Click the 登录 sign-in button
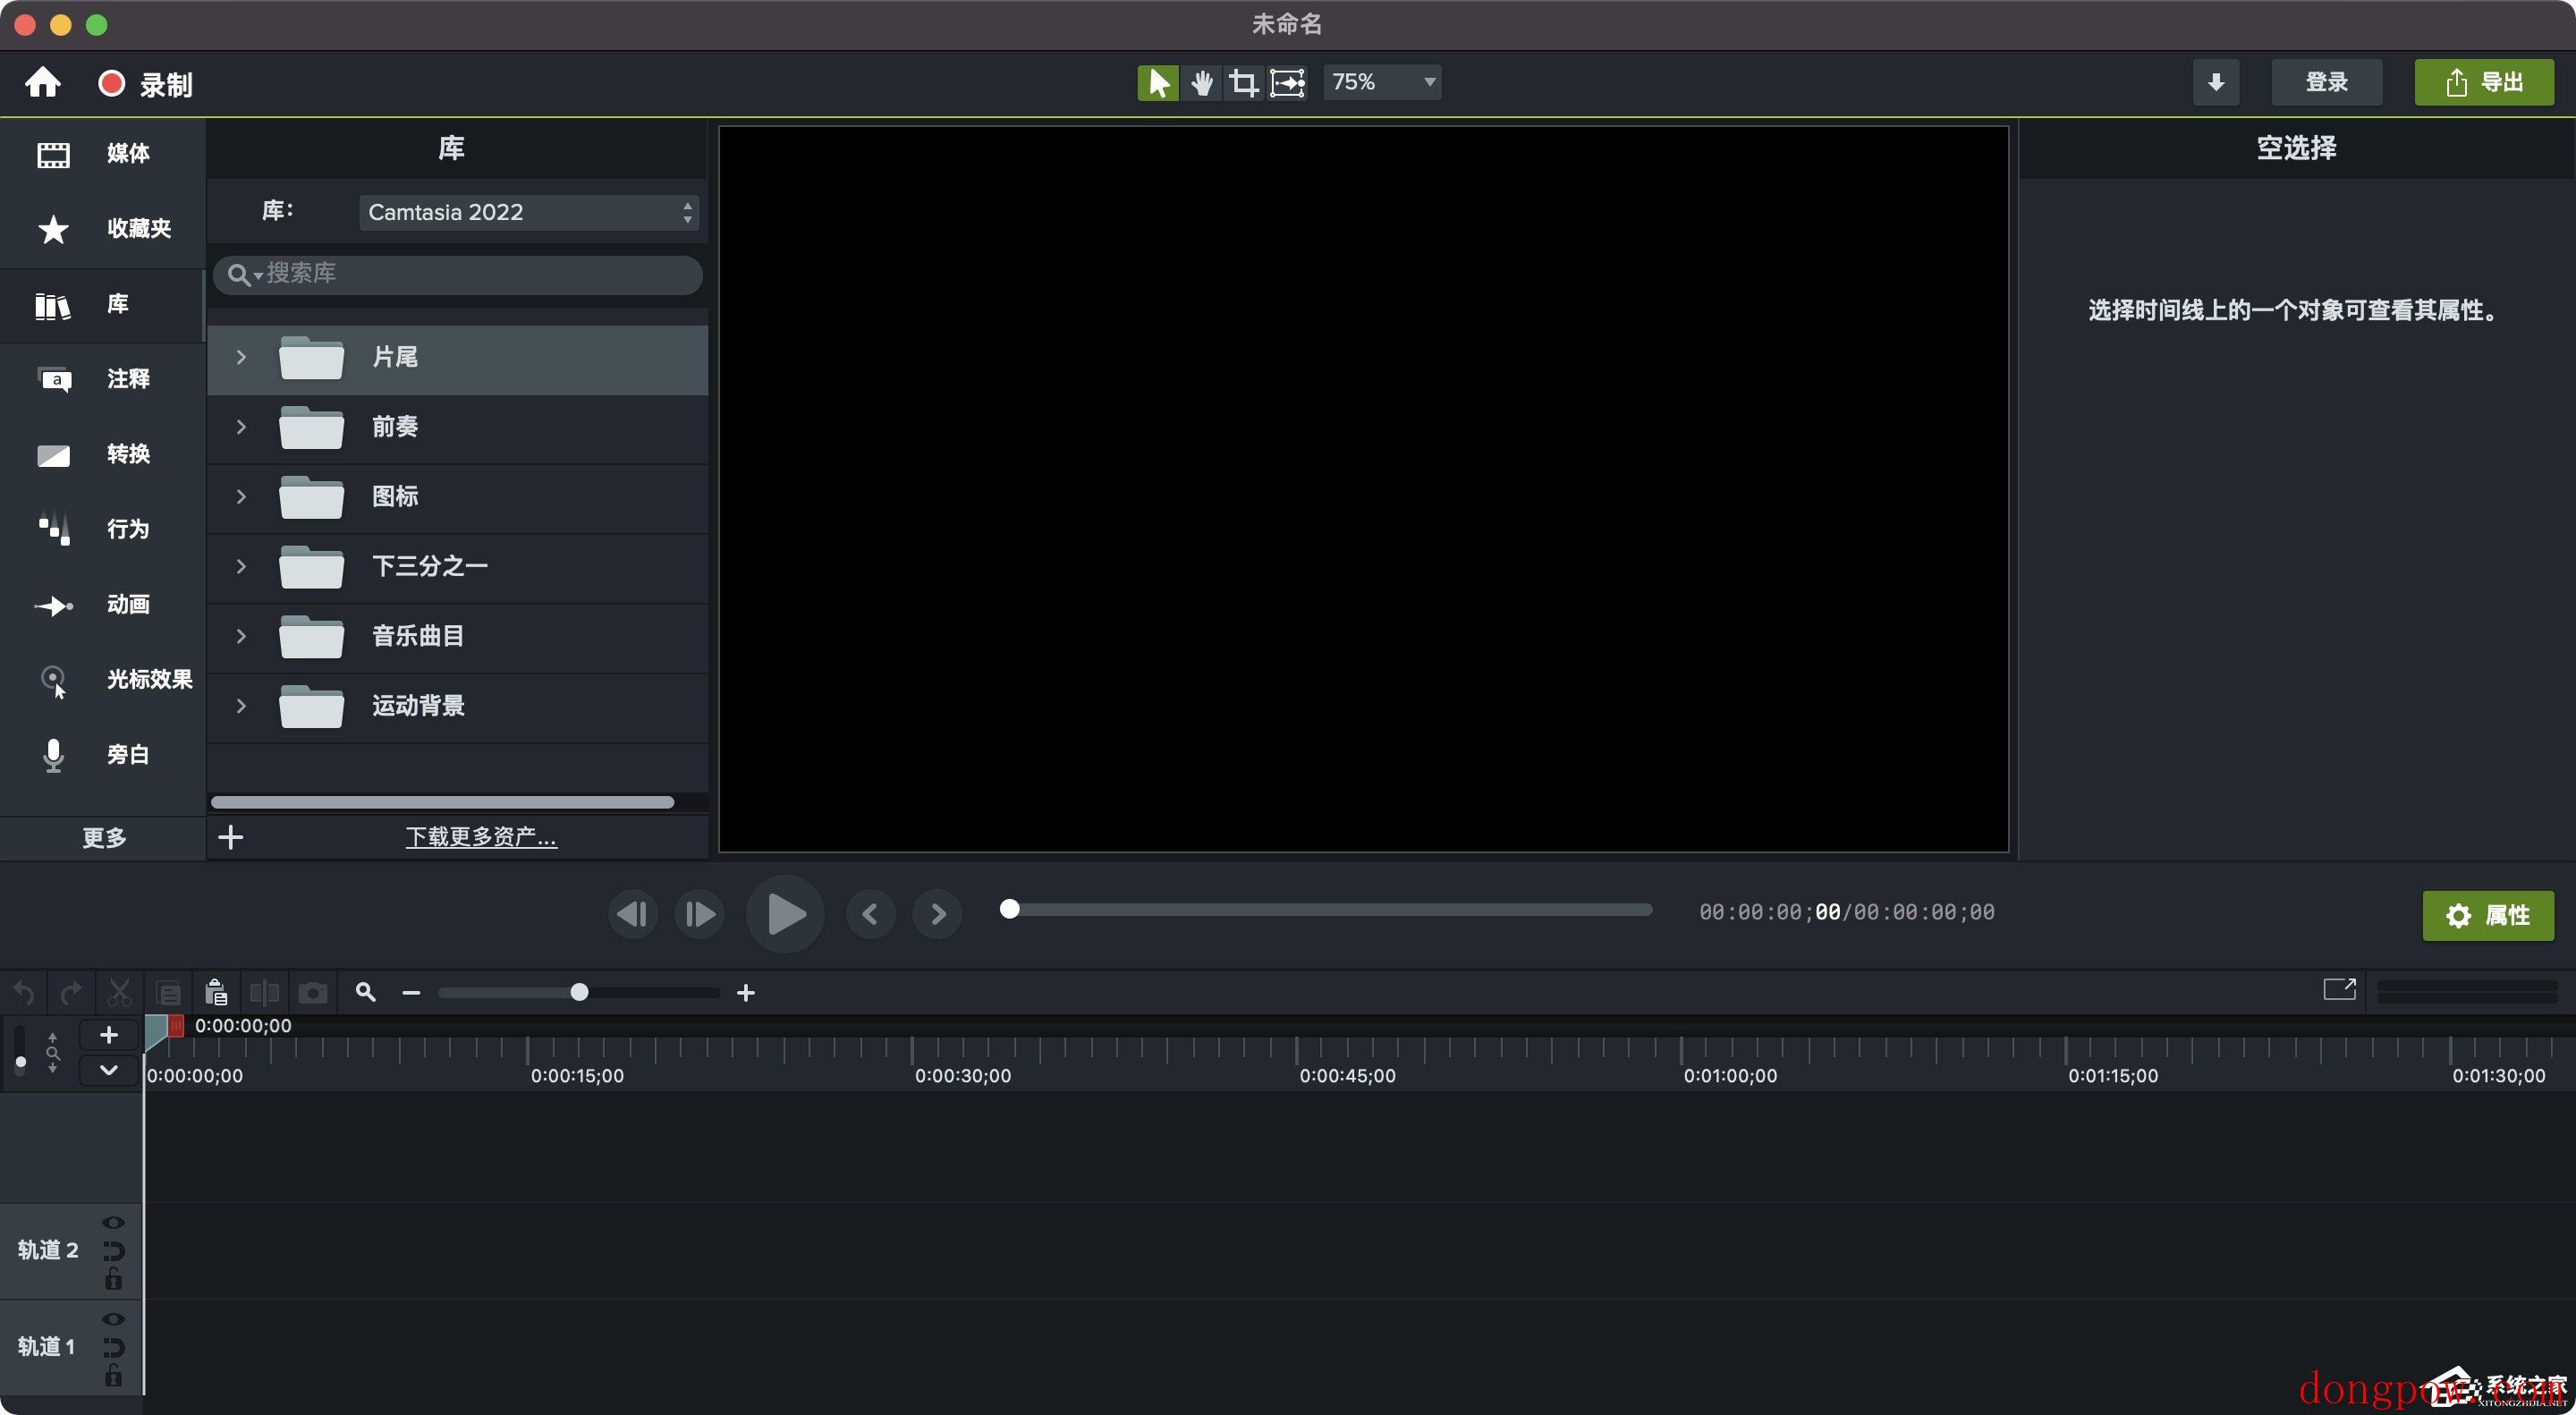The height and width of the screenshot is (1415, 2576). [x=2326, y=82]
